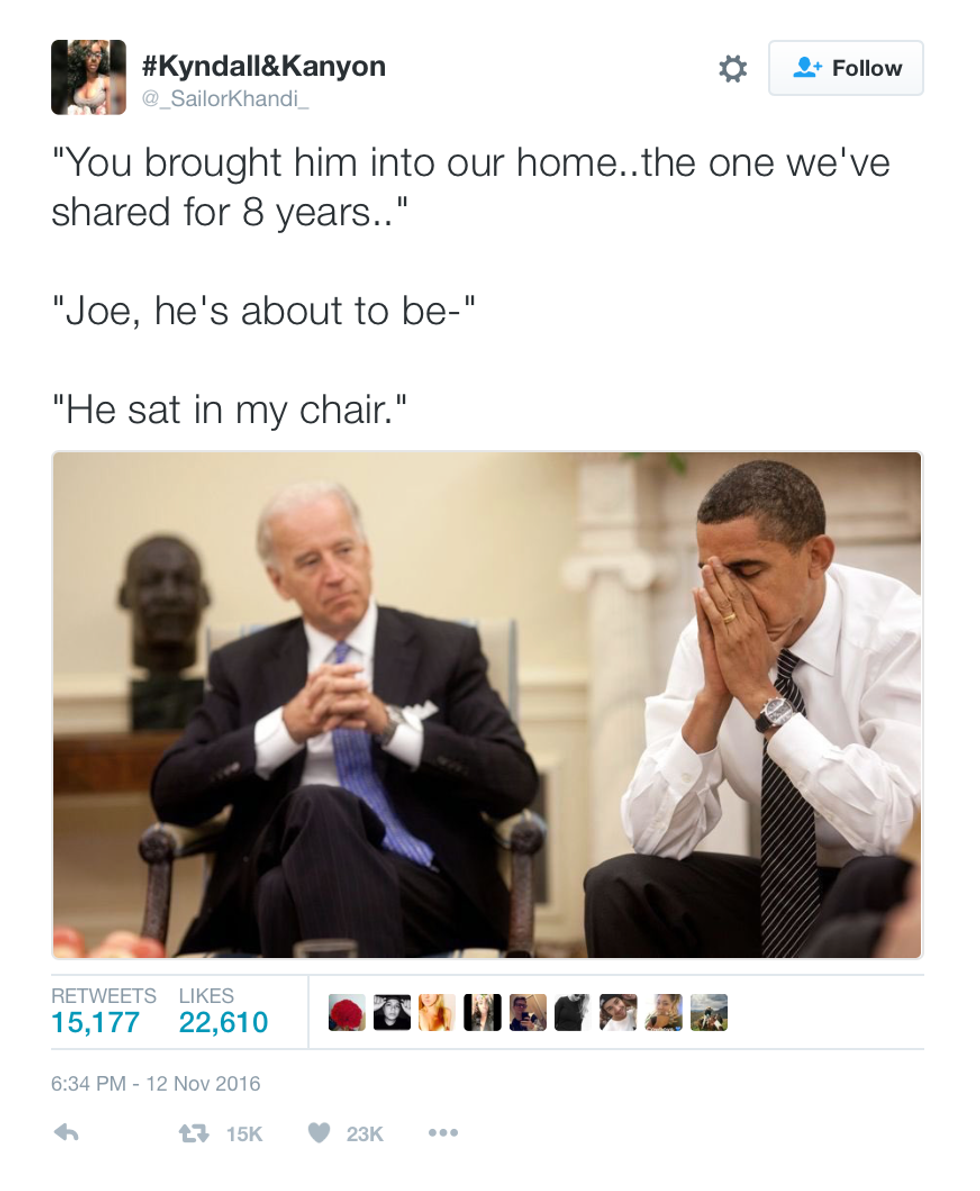The image size is (980, 1191).
Task: Open the dark silhouette liker avatar
Action: click(573, 1013)
